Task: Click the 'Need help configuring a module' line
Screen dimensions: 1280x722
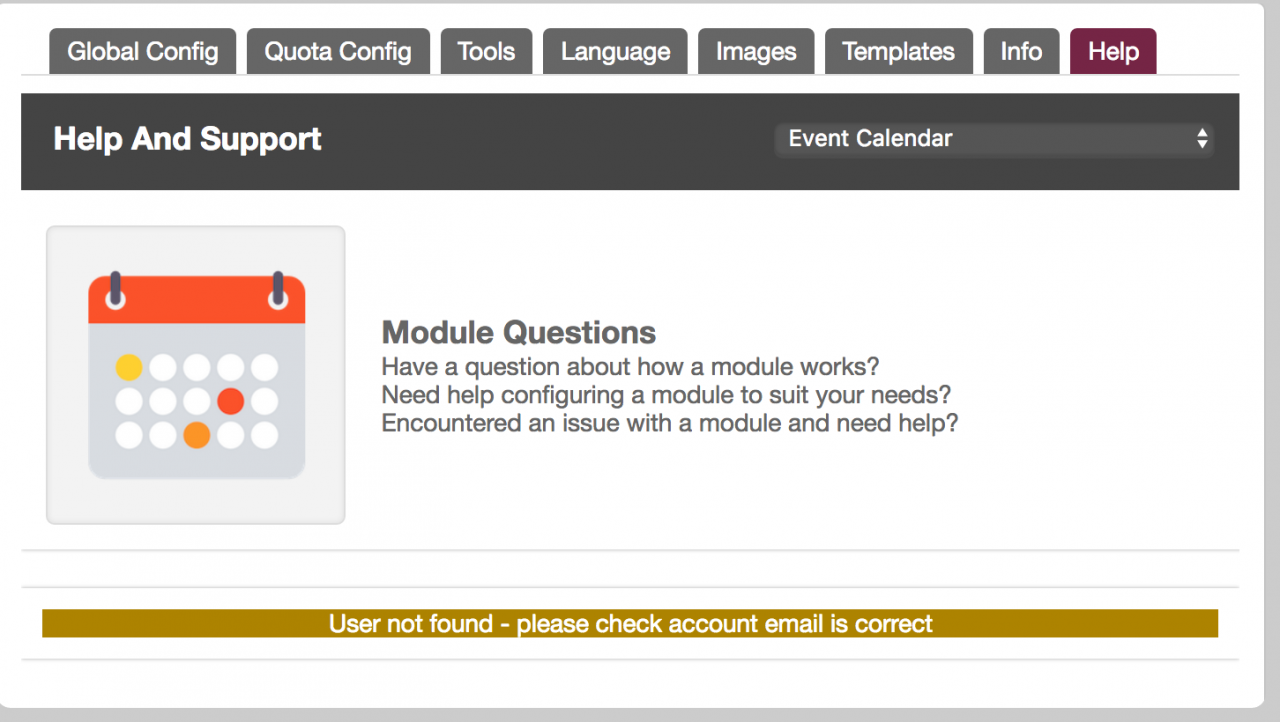Action: (666, 394)
